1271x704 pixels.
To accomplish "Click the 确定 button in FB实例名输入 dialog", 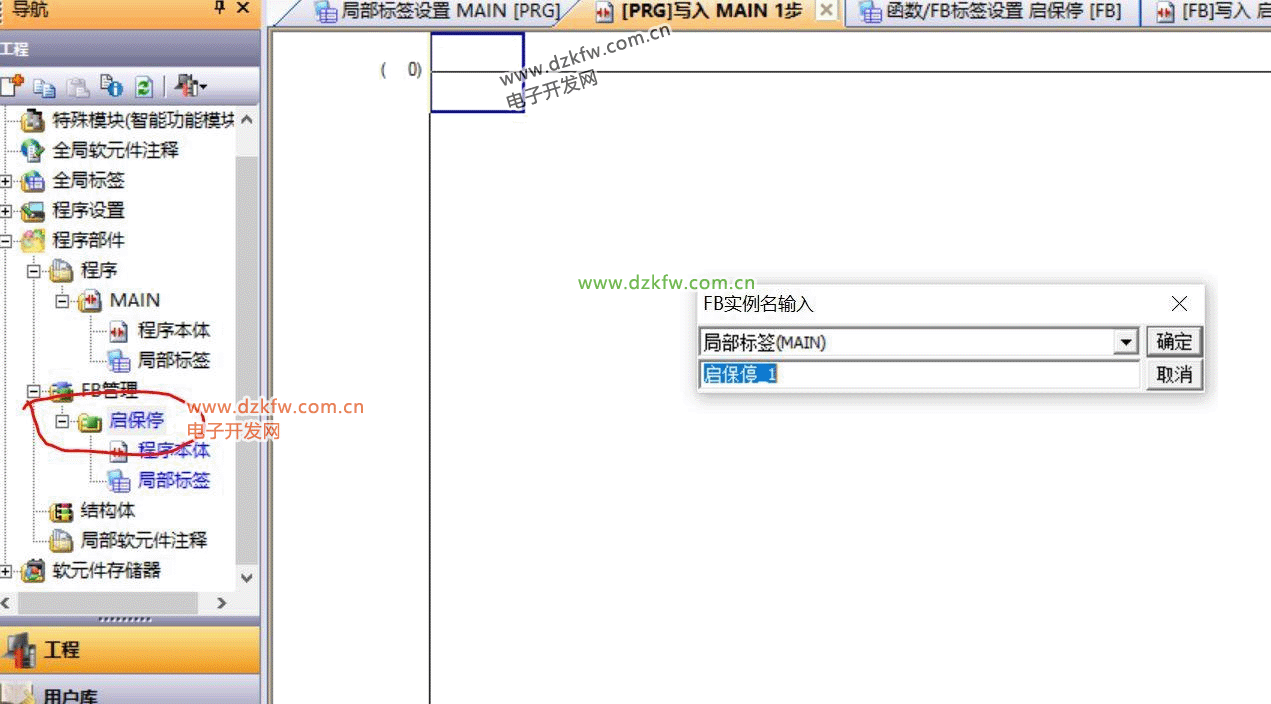I will 1174,342.
